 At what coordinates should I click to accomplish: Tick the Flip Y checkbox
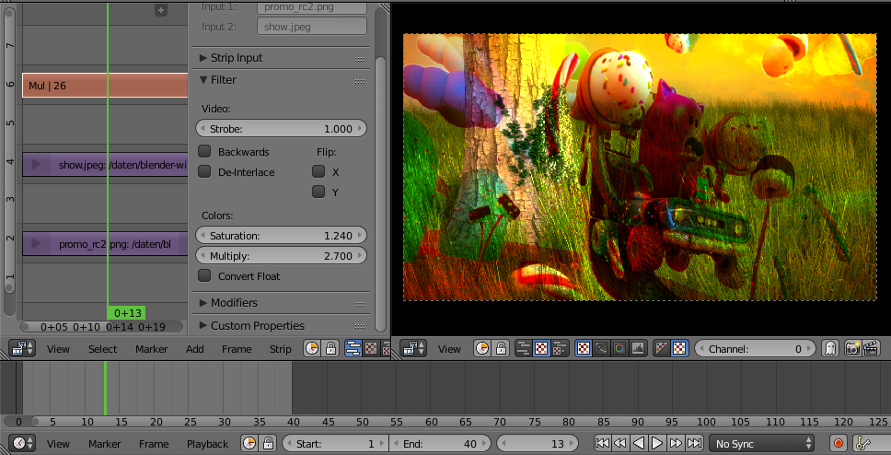click(x=318, y=192)
